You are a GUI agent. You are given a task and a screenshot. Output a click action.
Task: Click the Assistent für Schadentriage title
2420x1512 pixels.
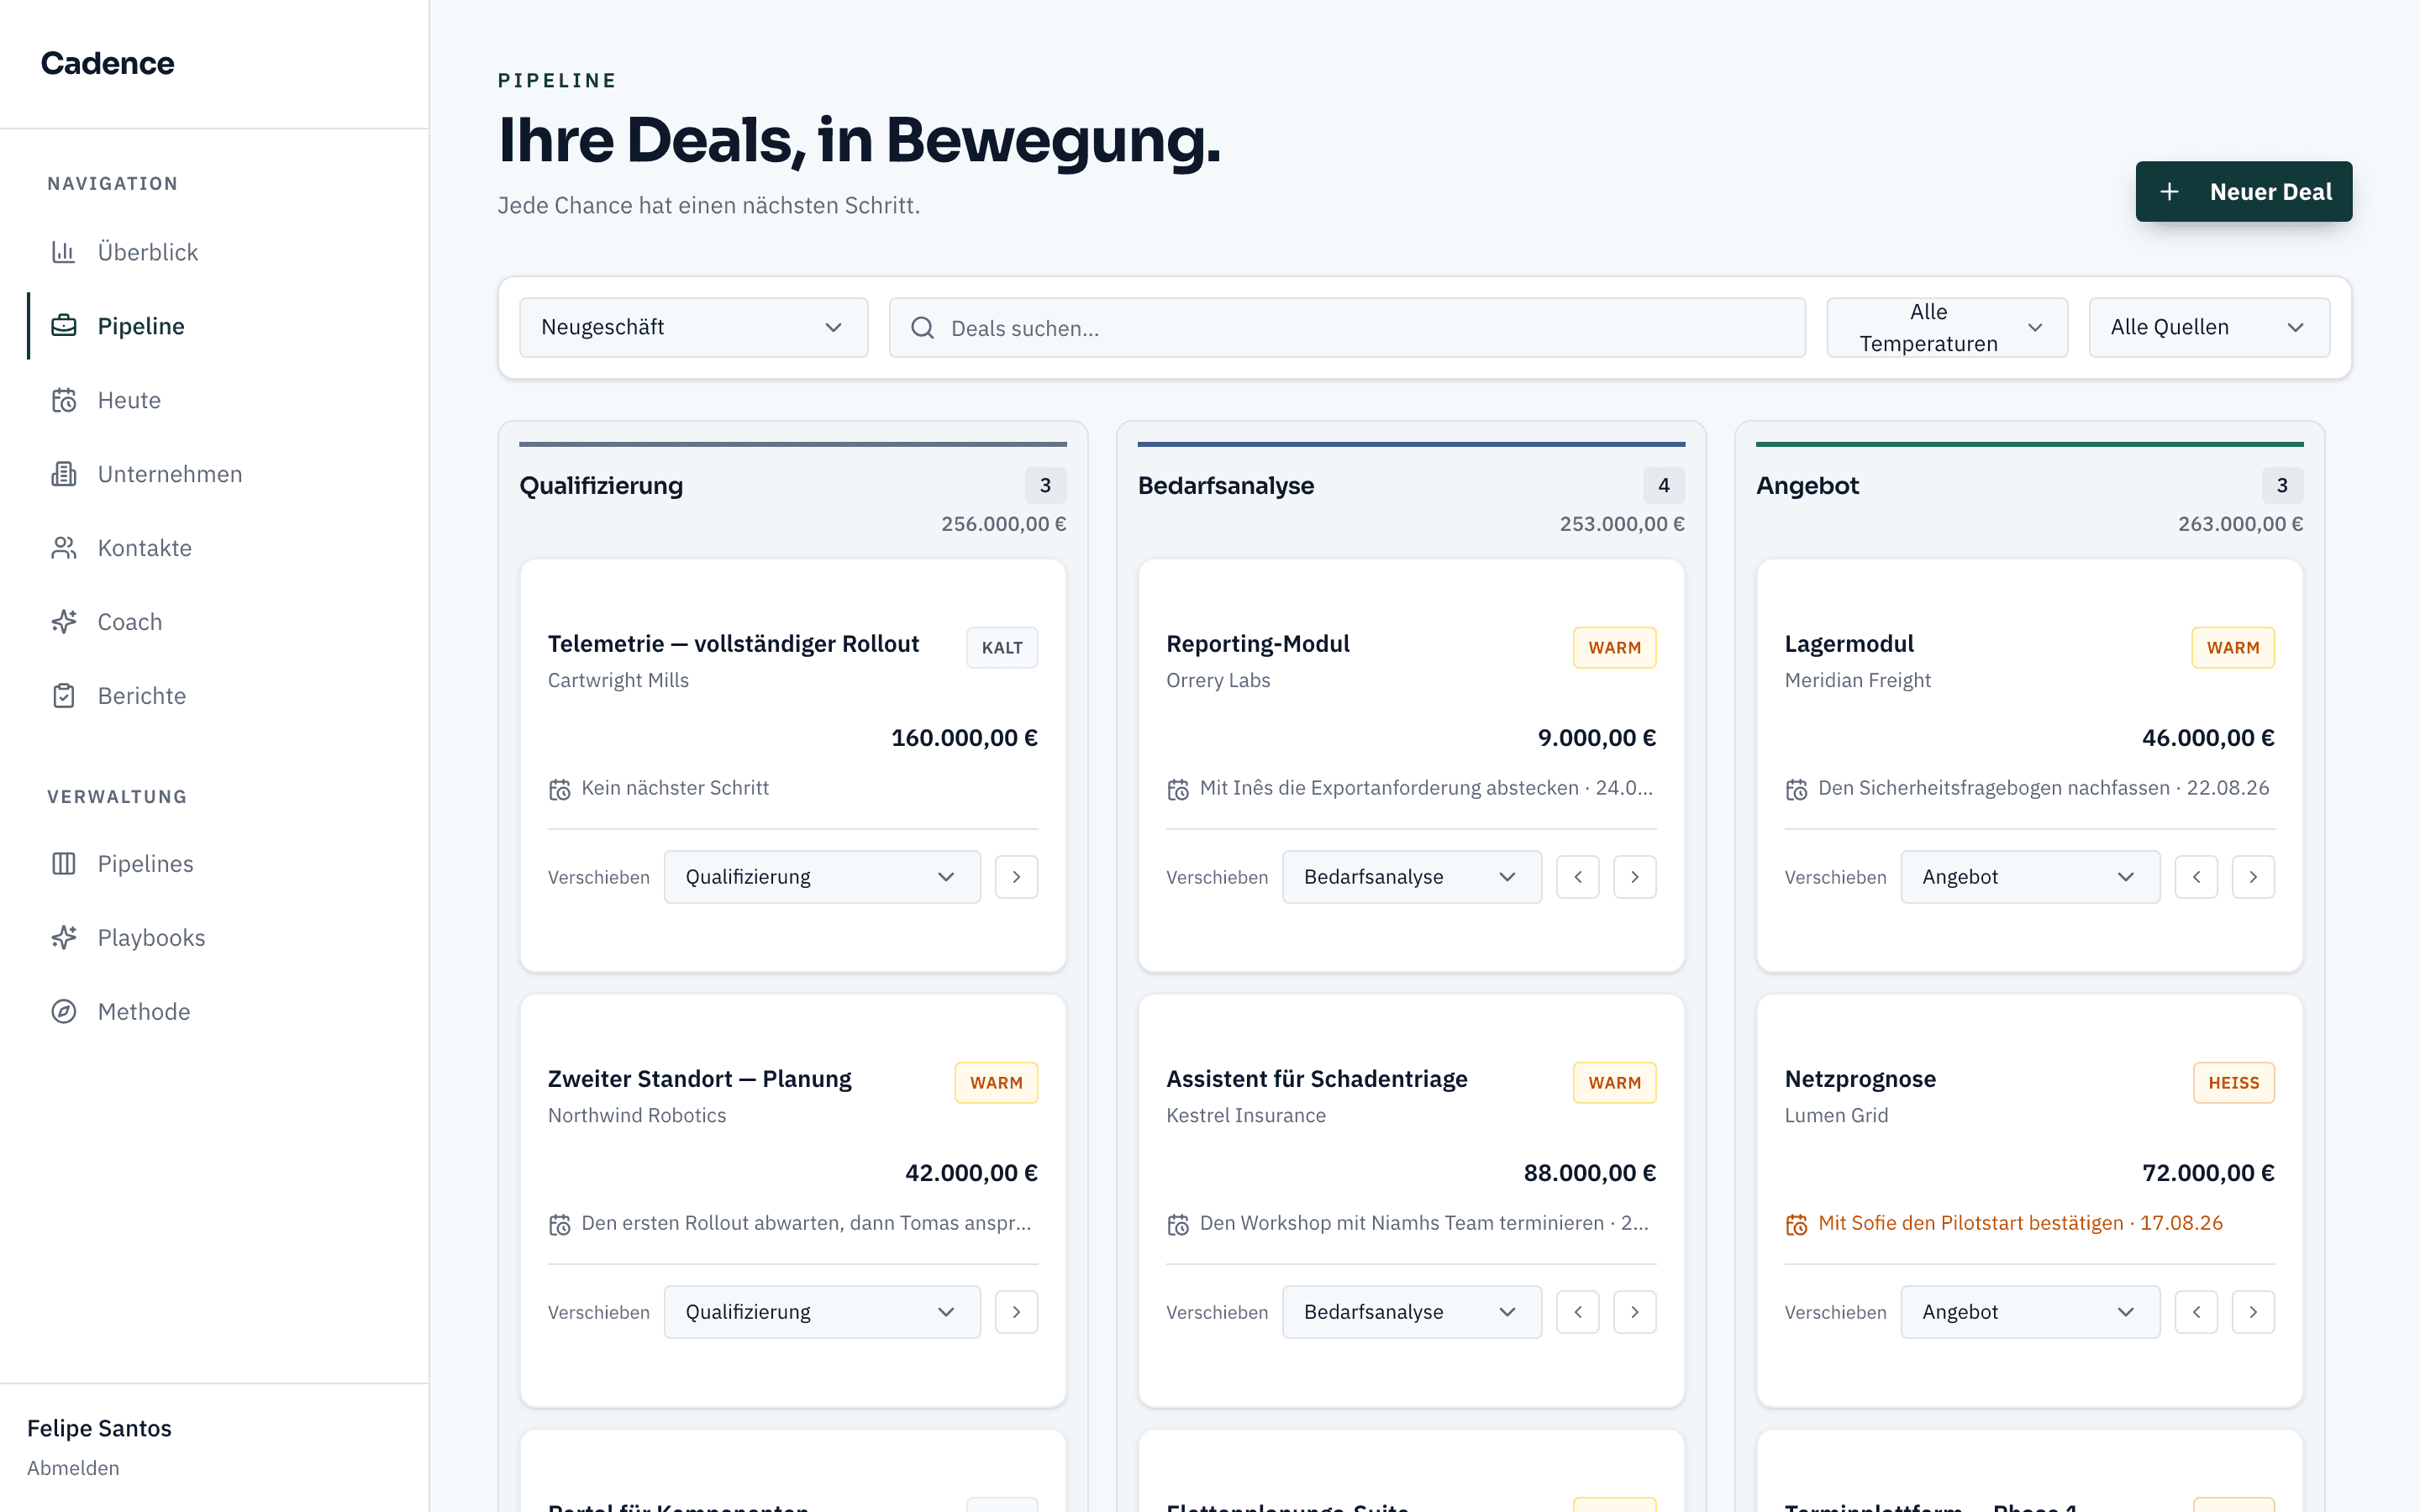tap(1317, 1079)
